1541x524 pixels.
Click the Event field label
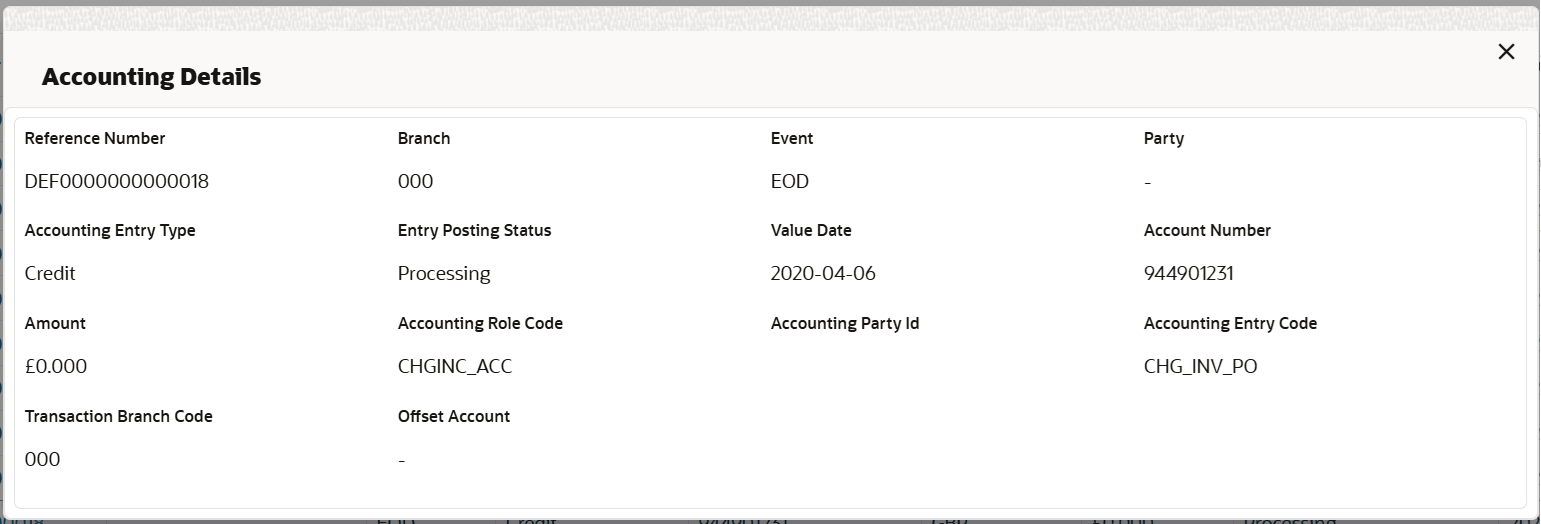pos(792,138)
